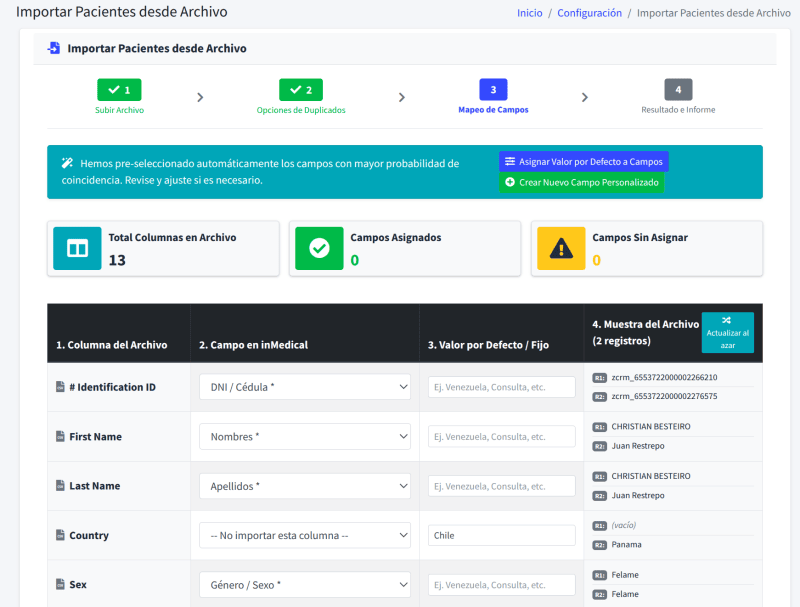
Task: Click R1 badge beside (vacío)
Action: click(x=599, y=526)
